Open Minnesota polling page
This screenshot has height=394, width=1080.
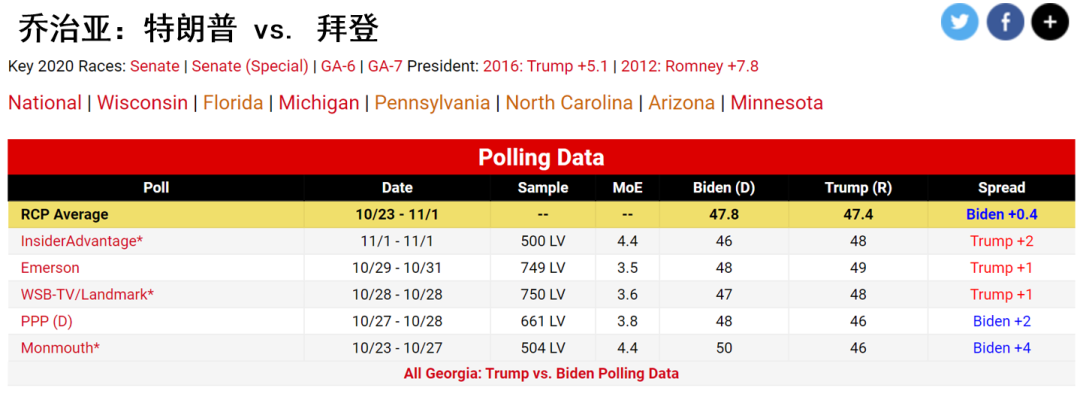pos(777,103)
